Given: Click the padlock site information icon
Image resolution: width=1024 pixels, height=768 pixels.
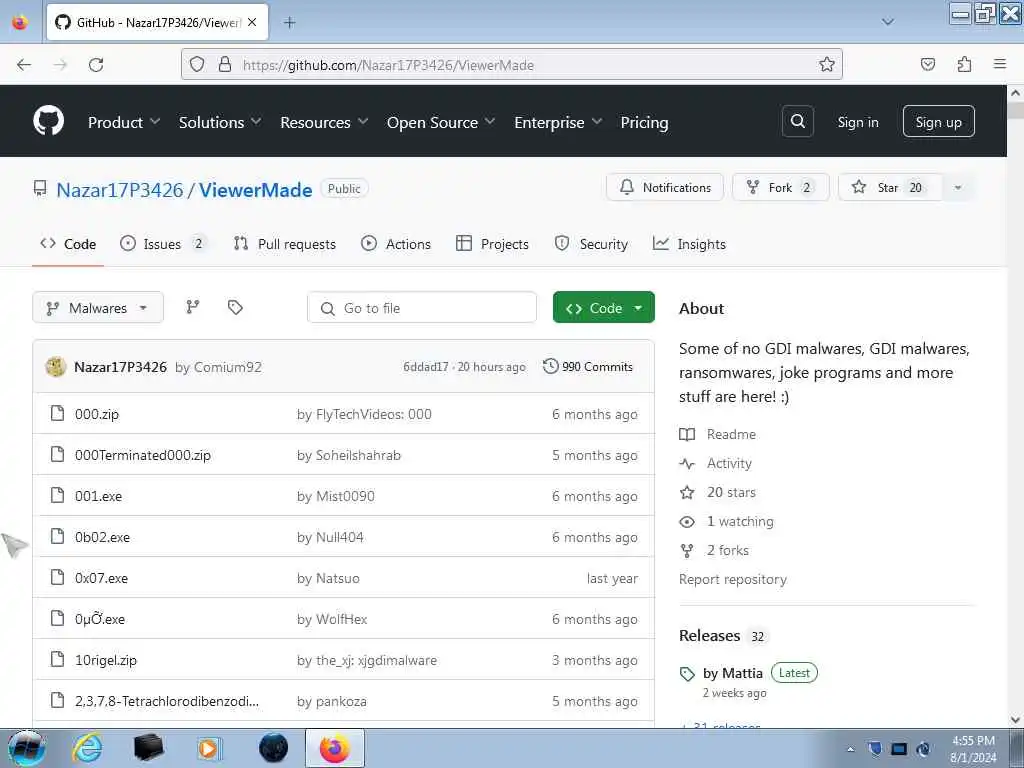Looking at the screenshot, I should pyautogui.click(x=225, y=64).
